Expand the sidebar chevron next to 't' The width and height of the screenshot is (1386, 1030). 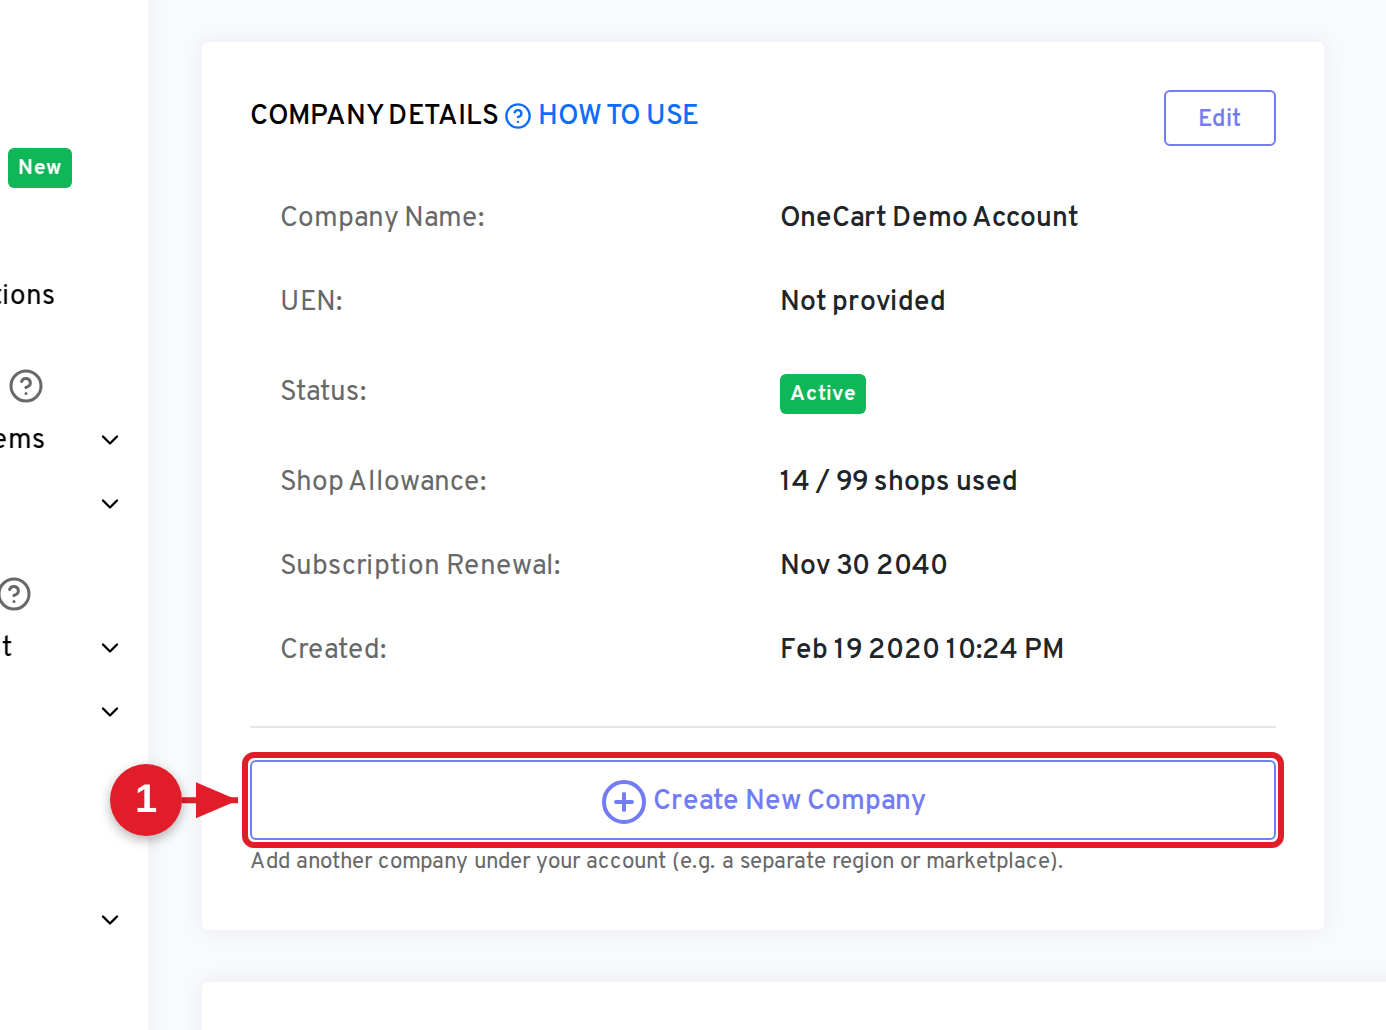click(x=110, y=648)
